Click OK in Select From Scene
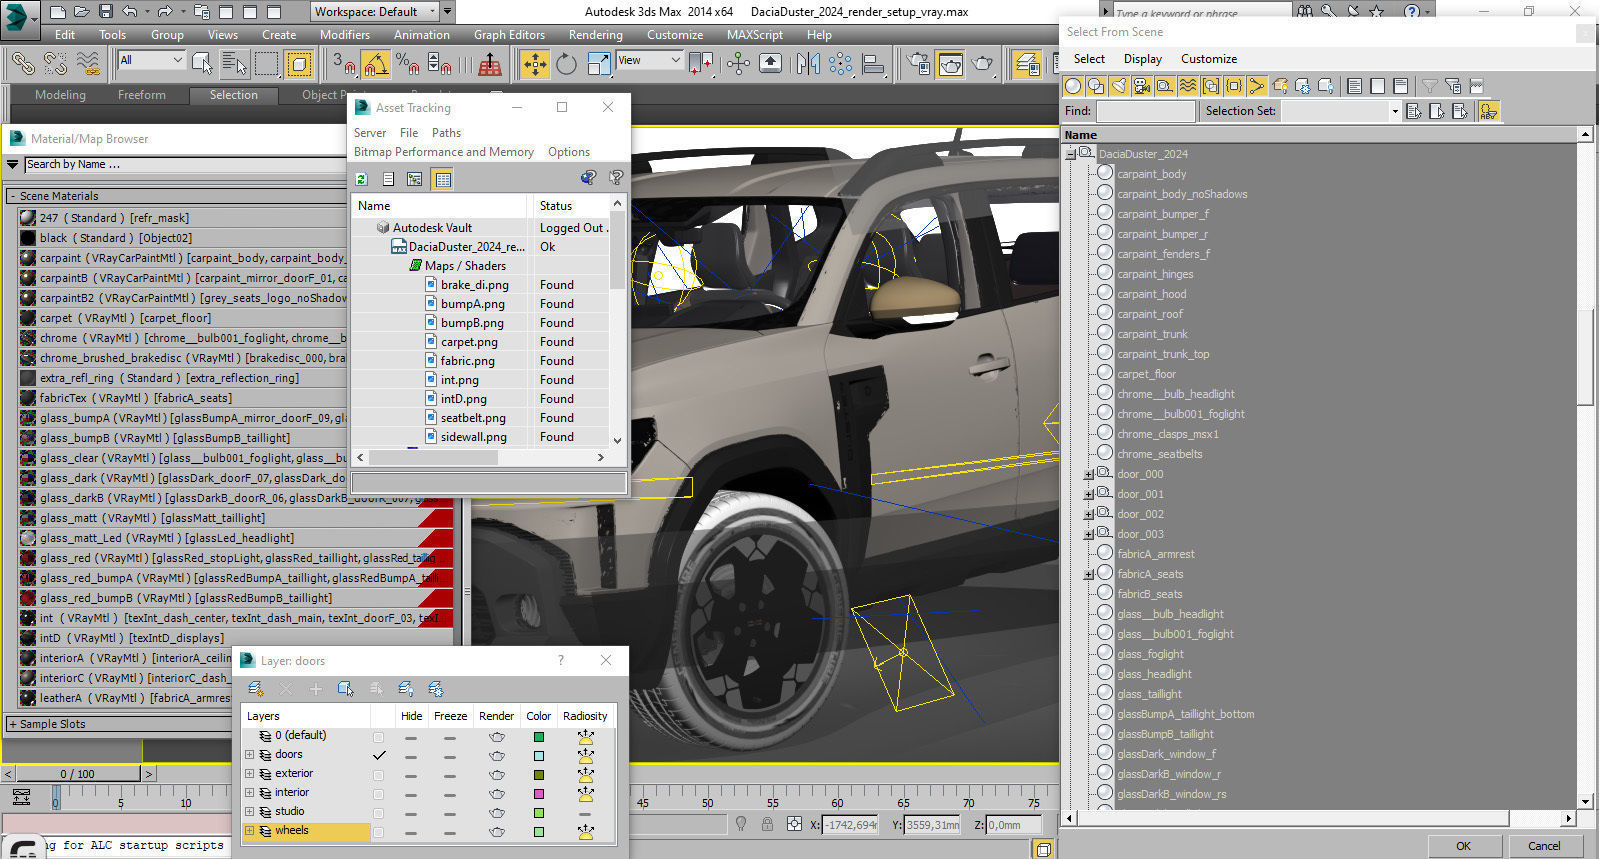 (x=1463, y=846)
